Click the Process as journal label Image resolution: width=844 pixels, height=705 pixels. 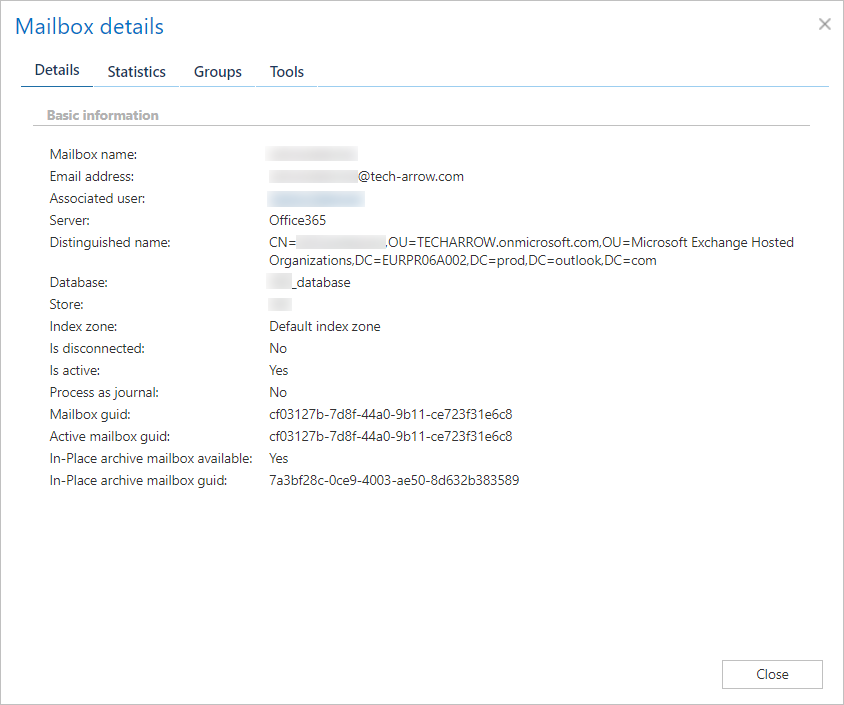coord(104,392)
